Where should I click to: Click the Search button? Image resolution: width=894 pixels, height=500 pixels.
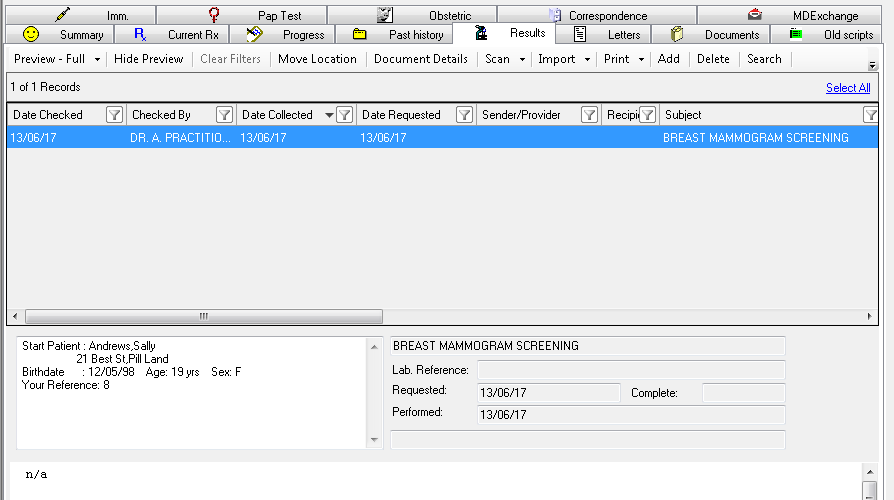pyautogui.click(x=764, y=59)
